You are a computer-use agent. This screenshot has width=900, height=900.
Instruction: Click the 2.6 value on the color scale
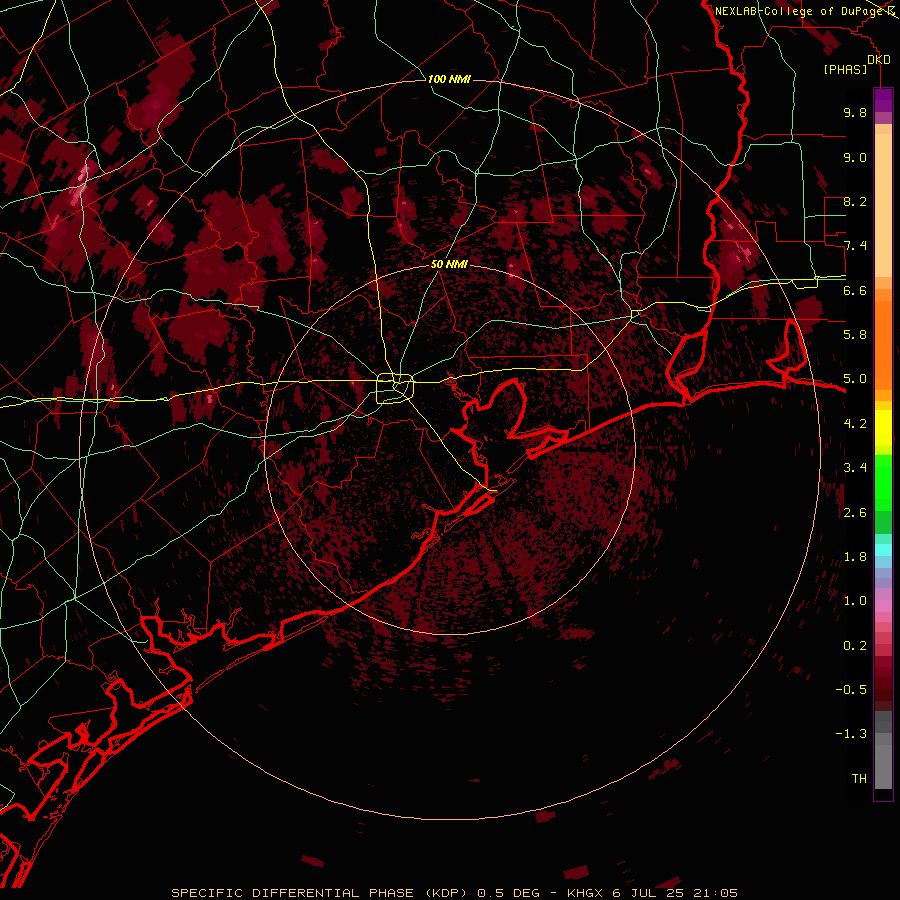855,512
